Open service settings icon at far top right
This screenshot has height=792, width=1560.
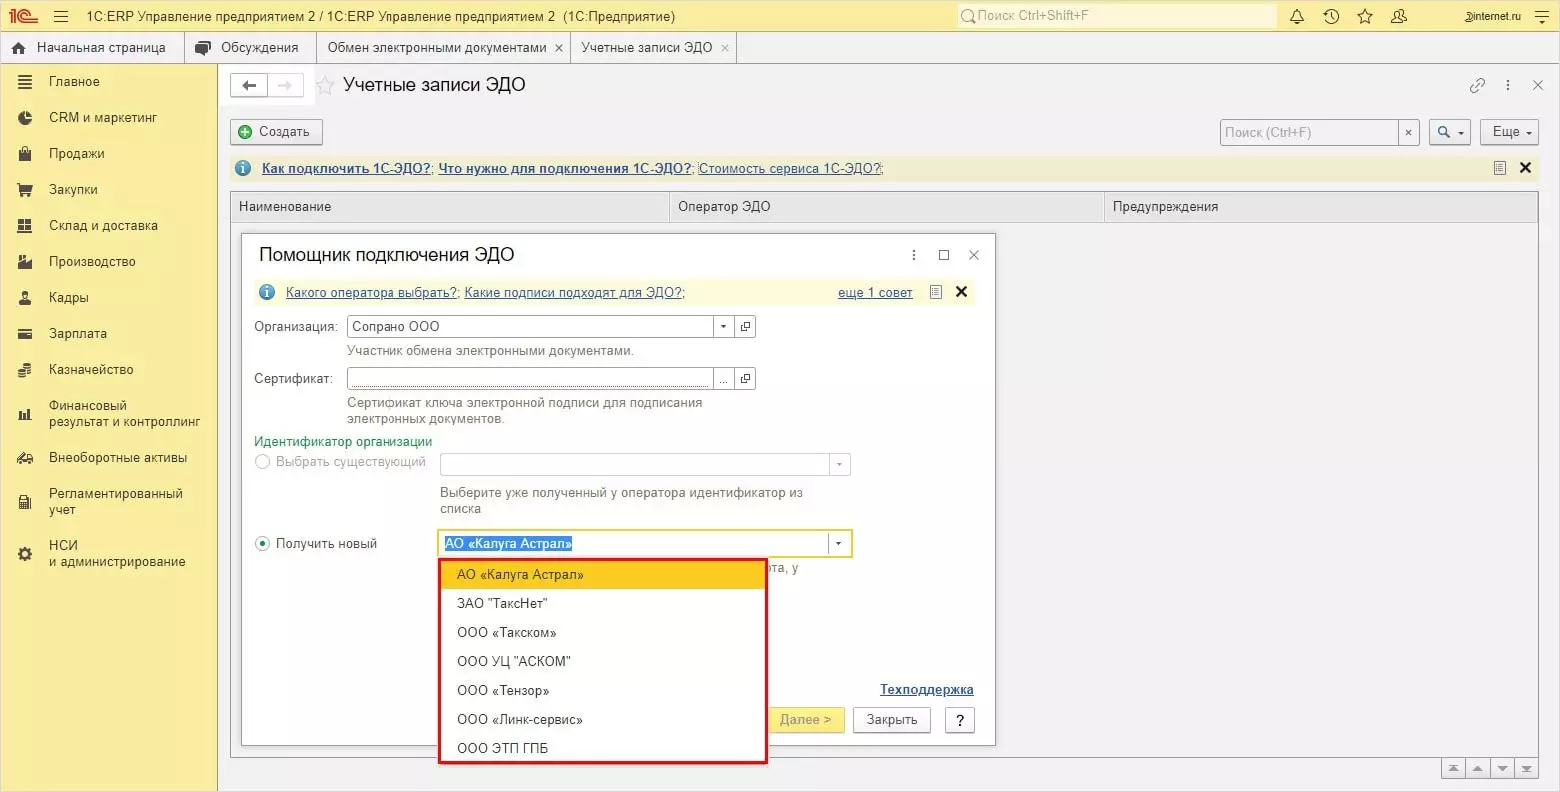coord(1541,16)
